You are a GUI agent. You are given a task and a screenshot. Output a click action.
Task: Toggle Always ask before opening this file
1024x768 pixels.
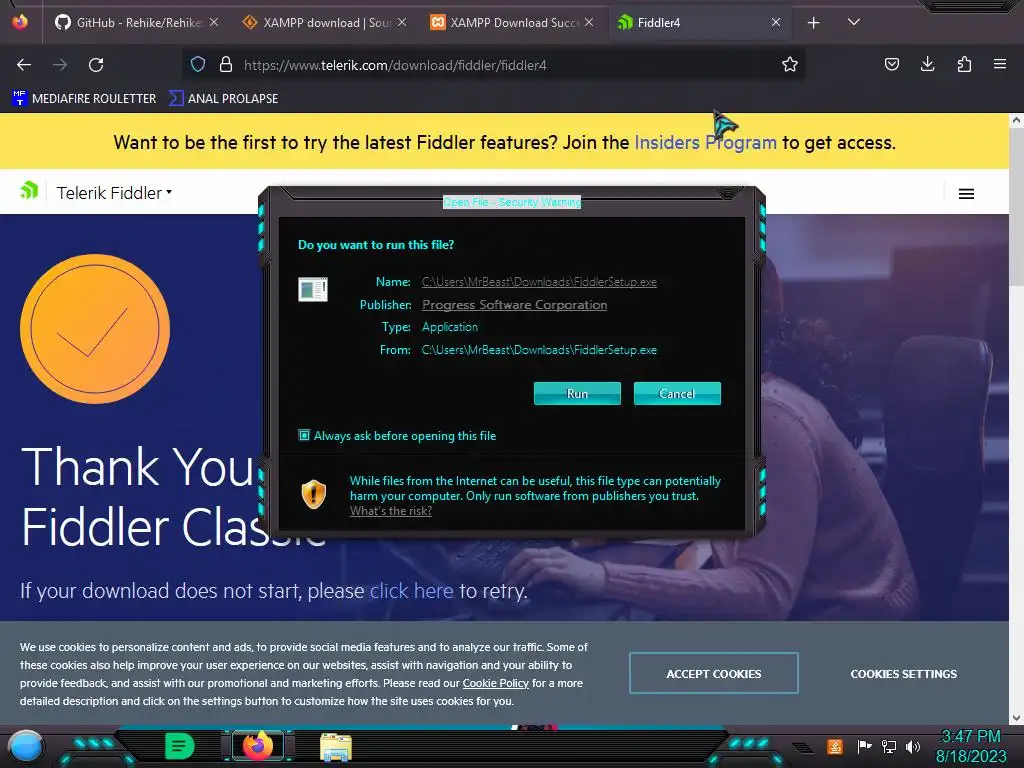click(x=304, y=435)
